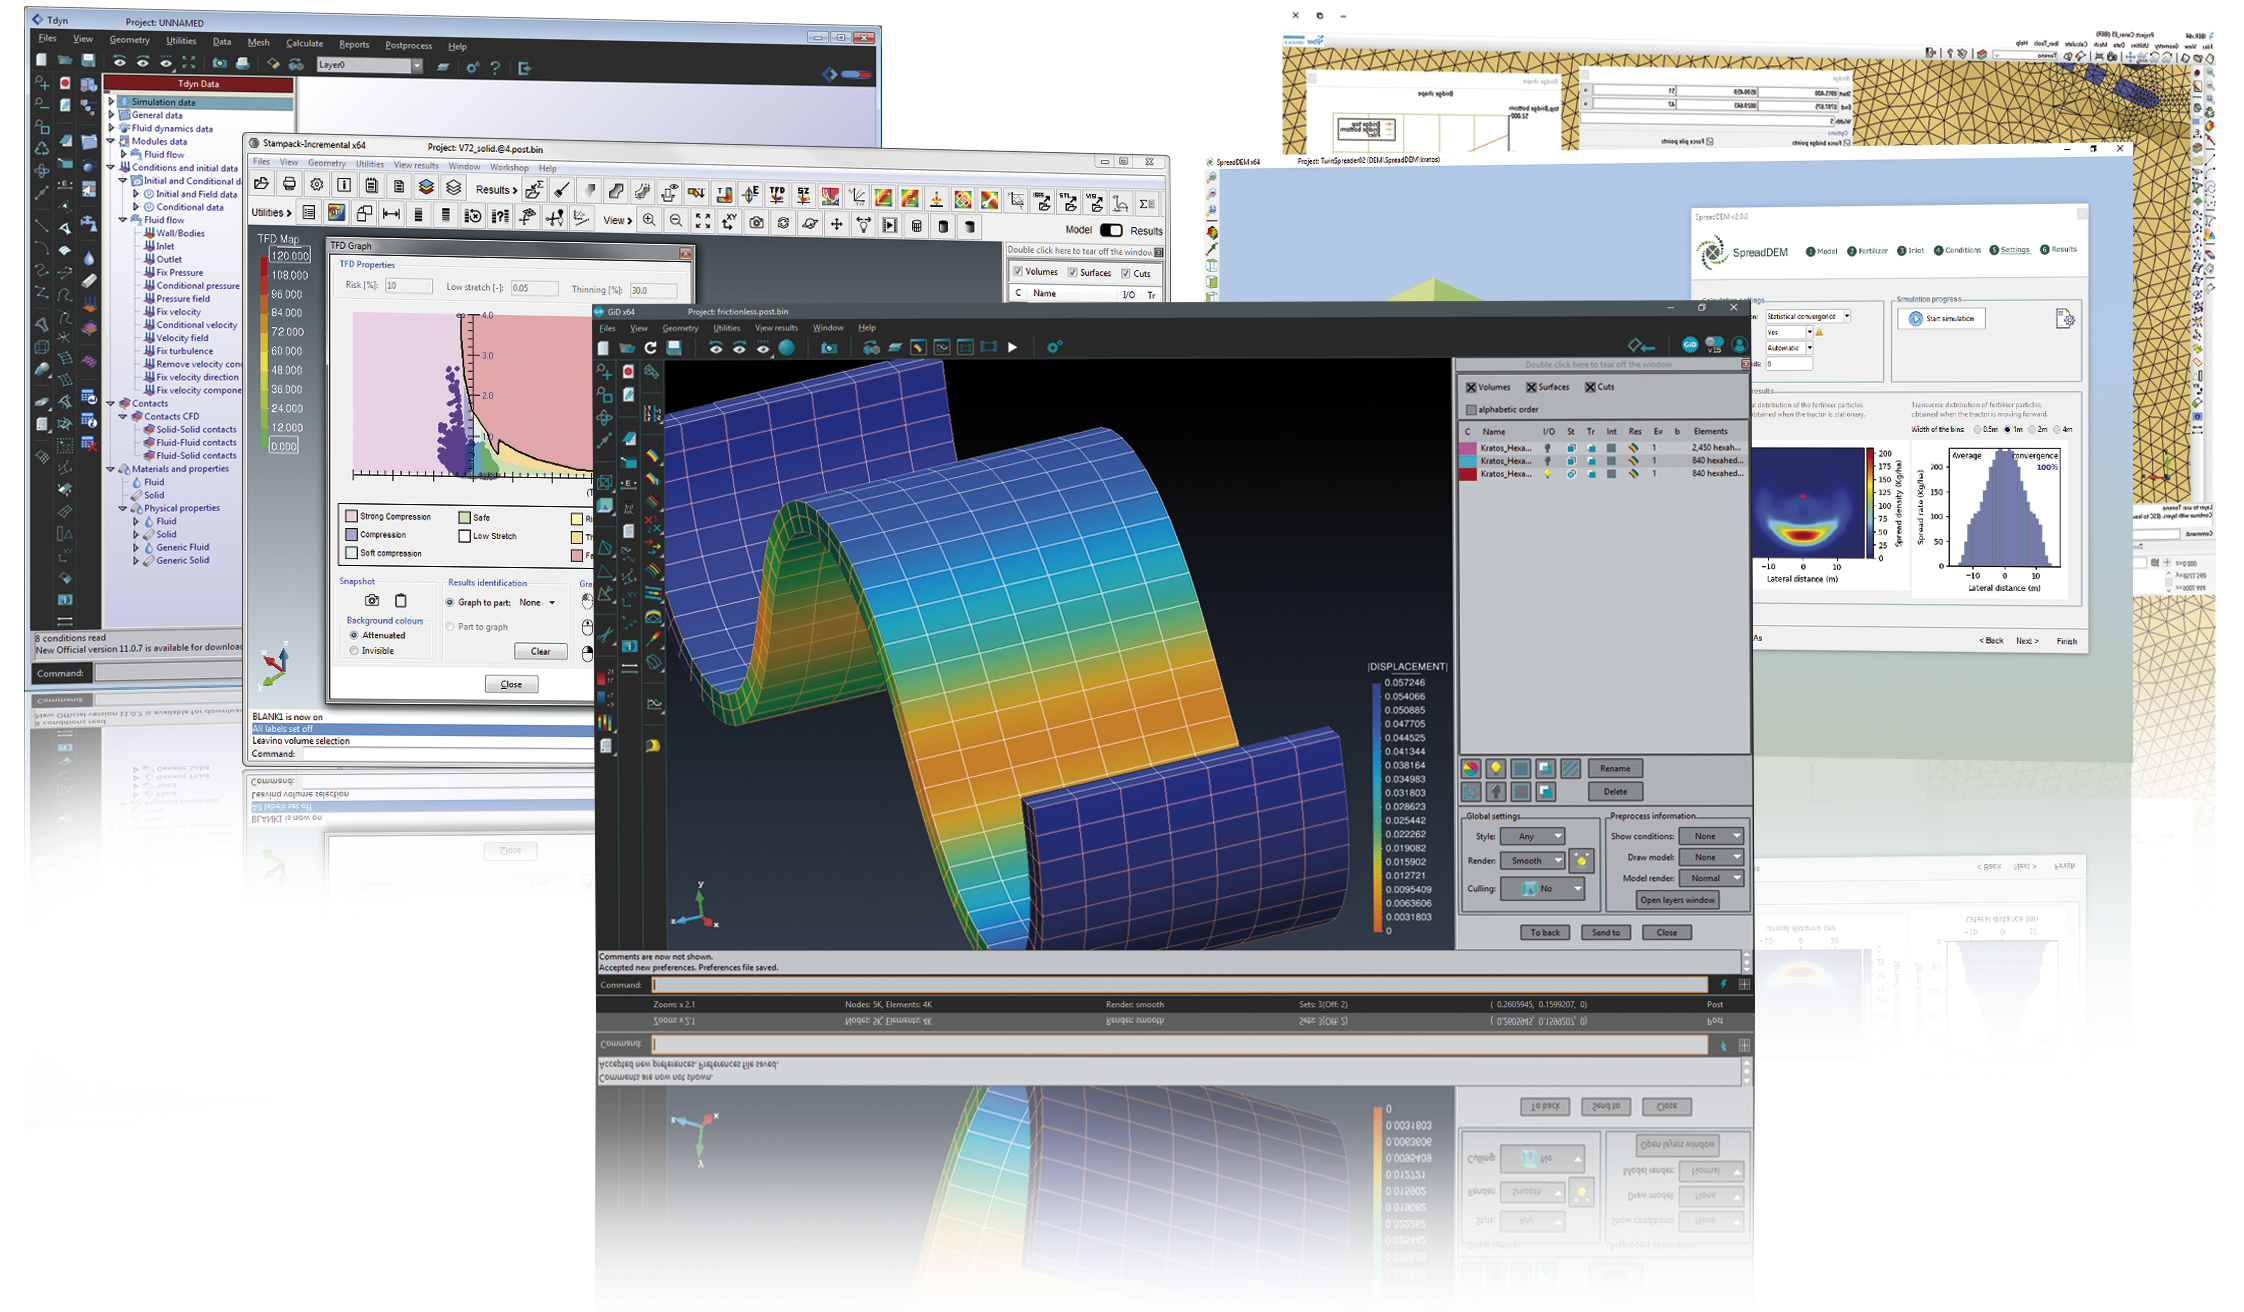Click the save floppy icon in GiD toolbar
Screen dimensions: 2244x1312
point(674,348)
